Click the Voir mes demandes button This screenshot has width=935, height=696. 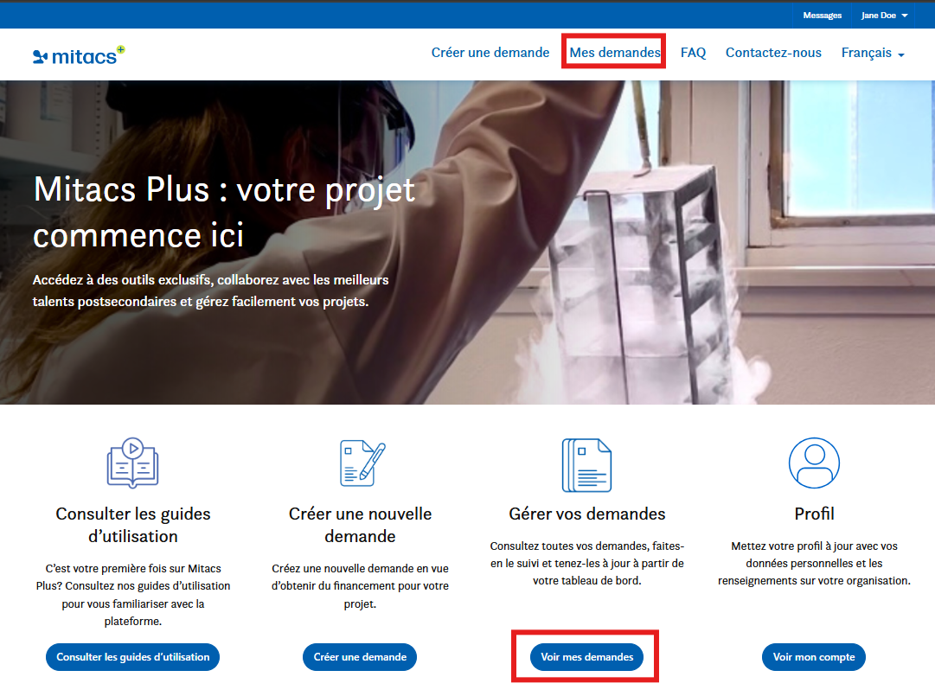(x=587, y=657)
